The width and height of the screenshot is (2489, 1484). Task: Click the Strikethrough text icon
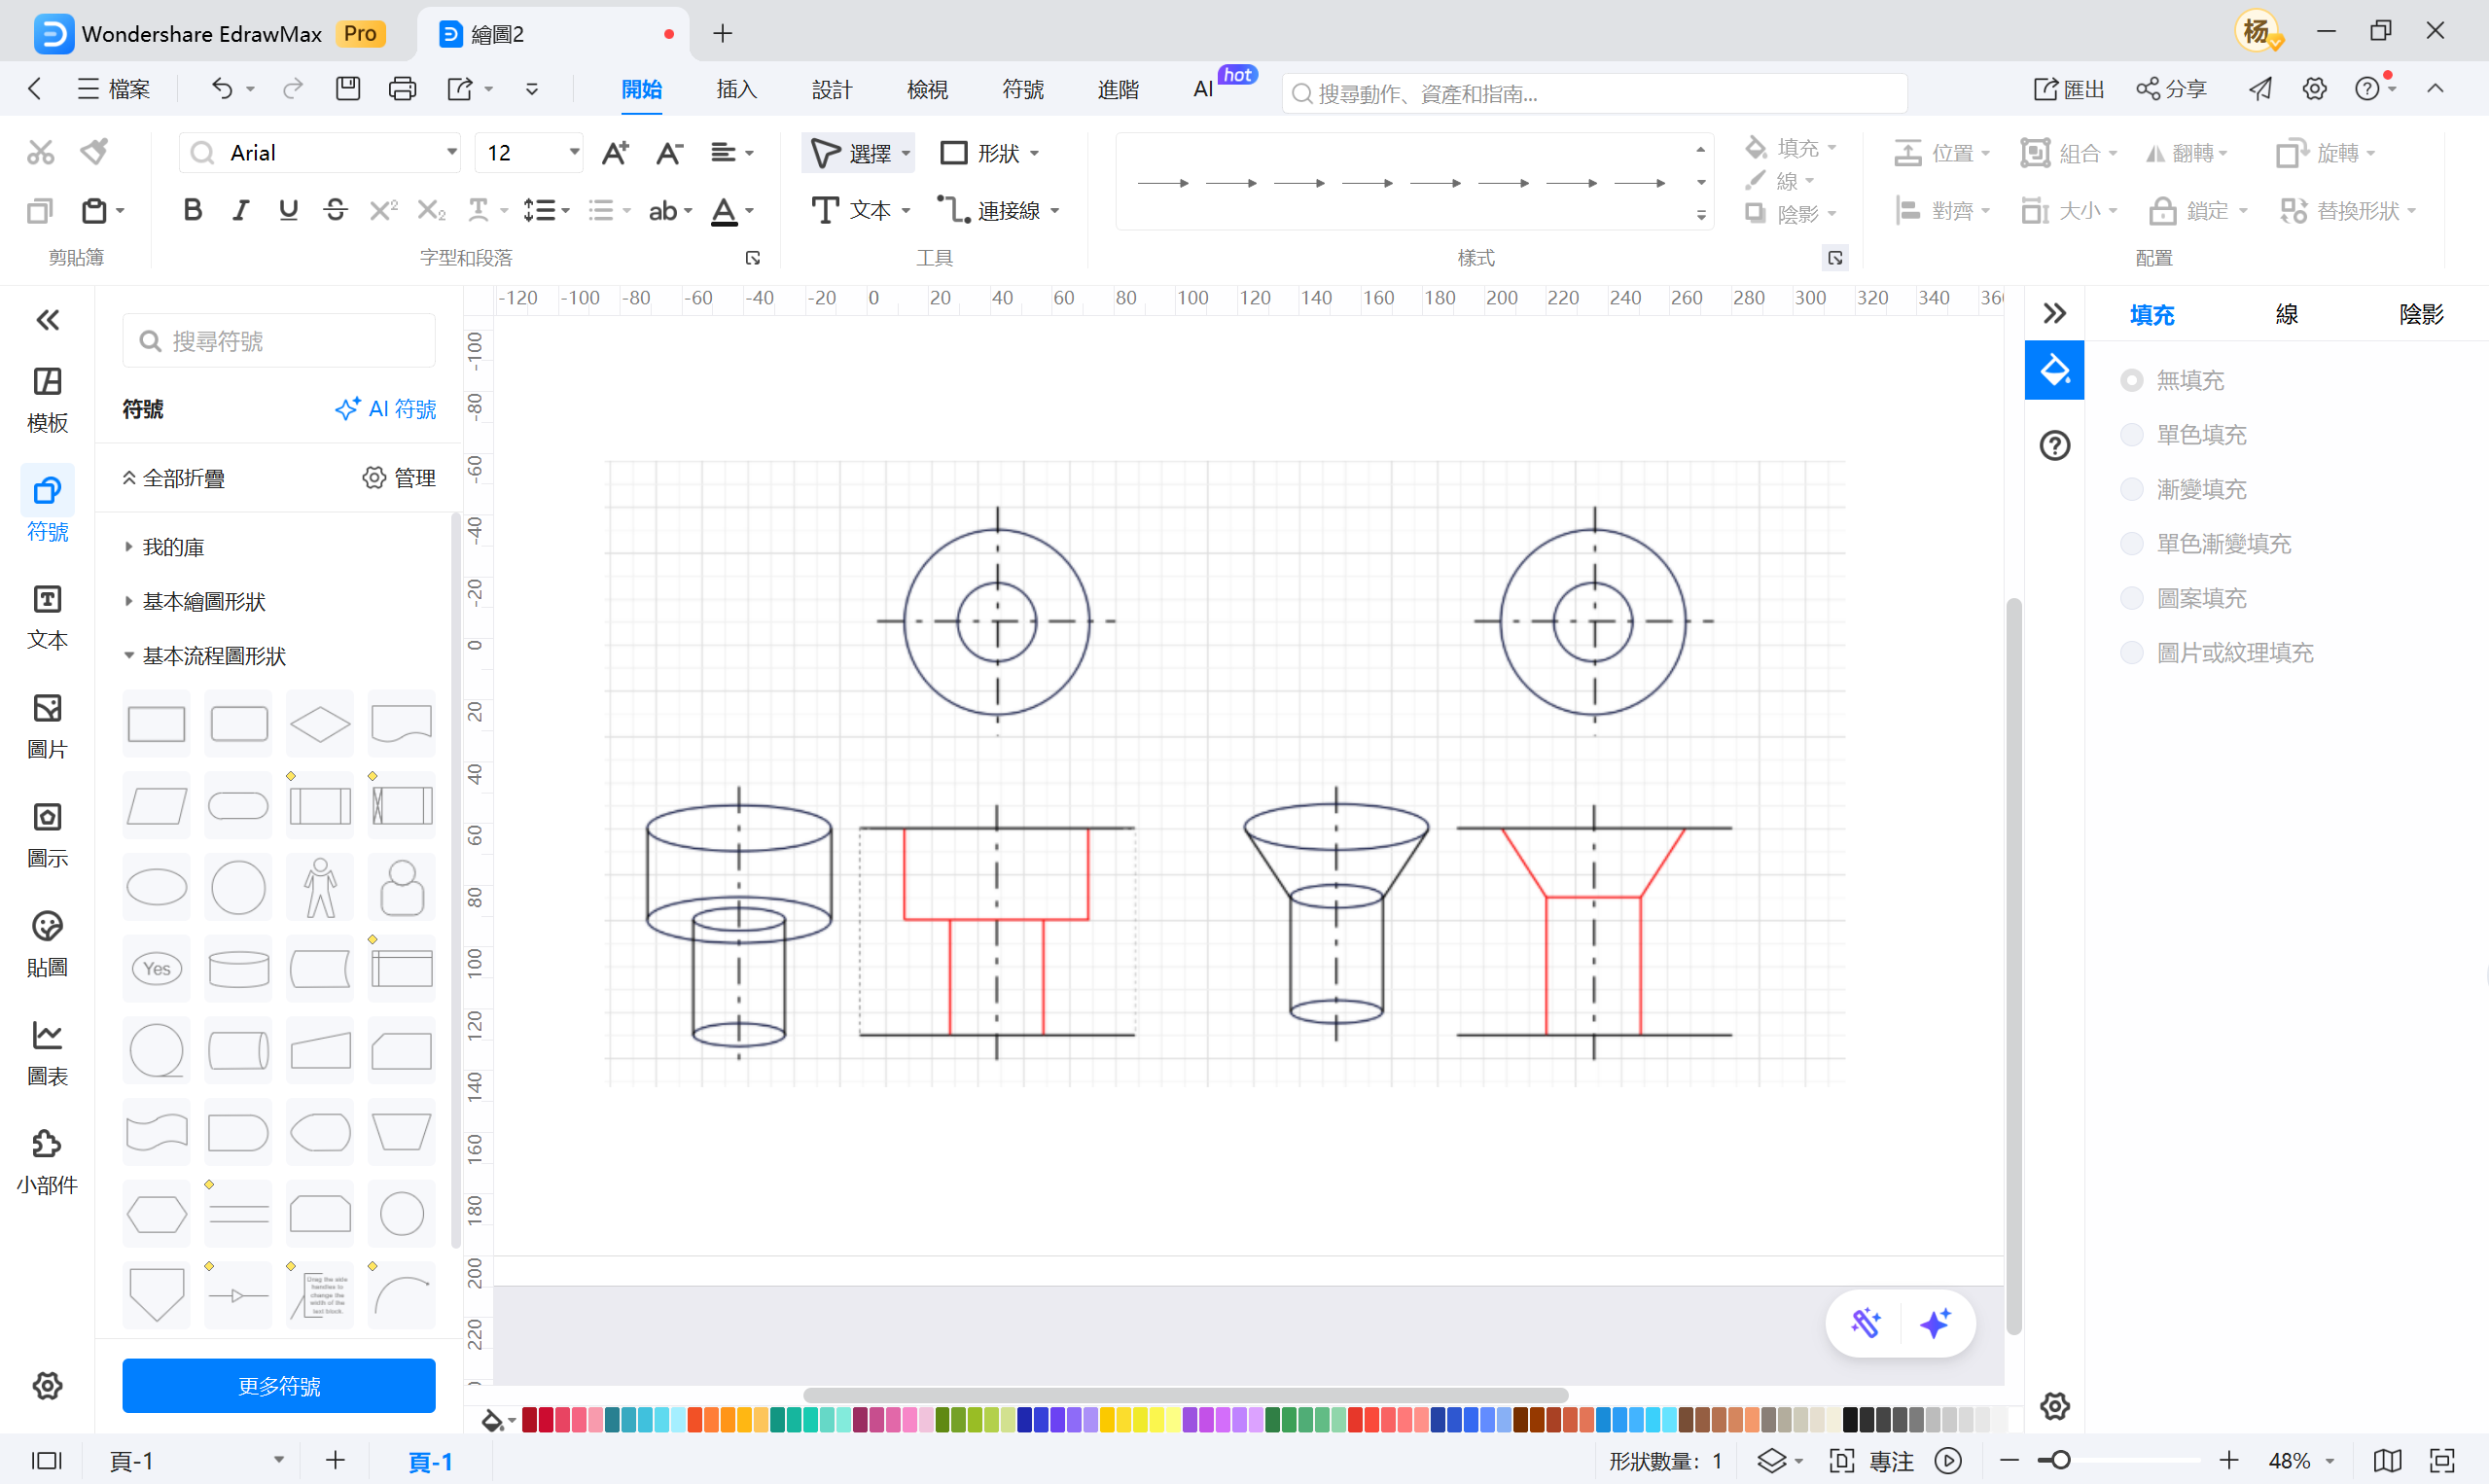coord(336,210)
